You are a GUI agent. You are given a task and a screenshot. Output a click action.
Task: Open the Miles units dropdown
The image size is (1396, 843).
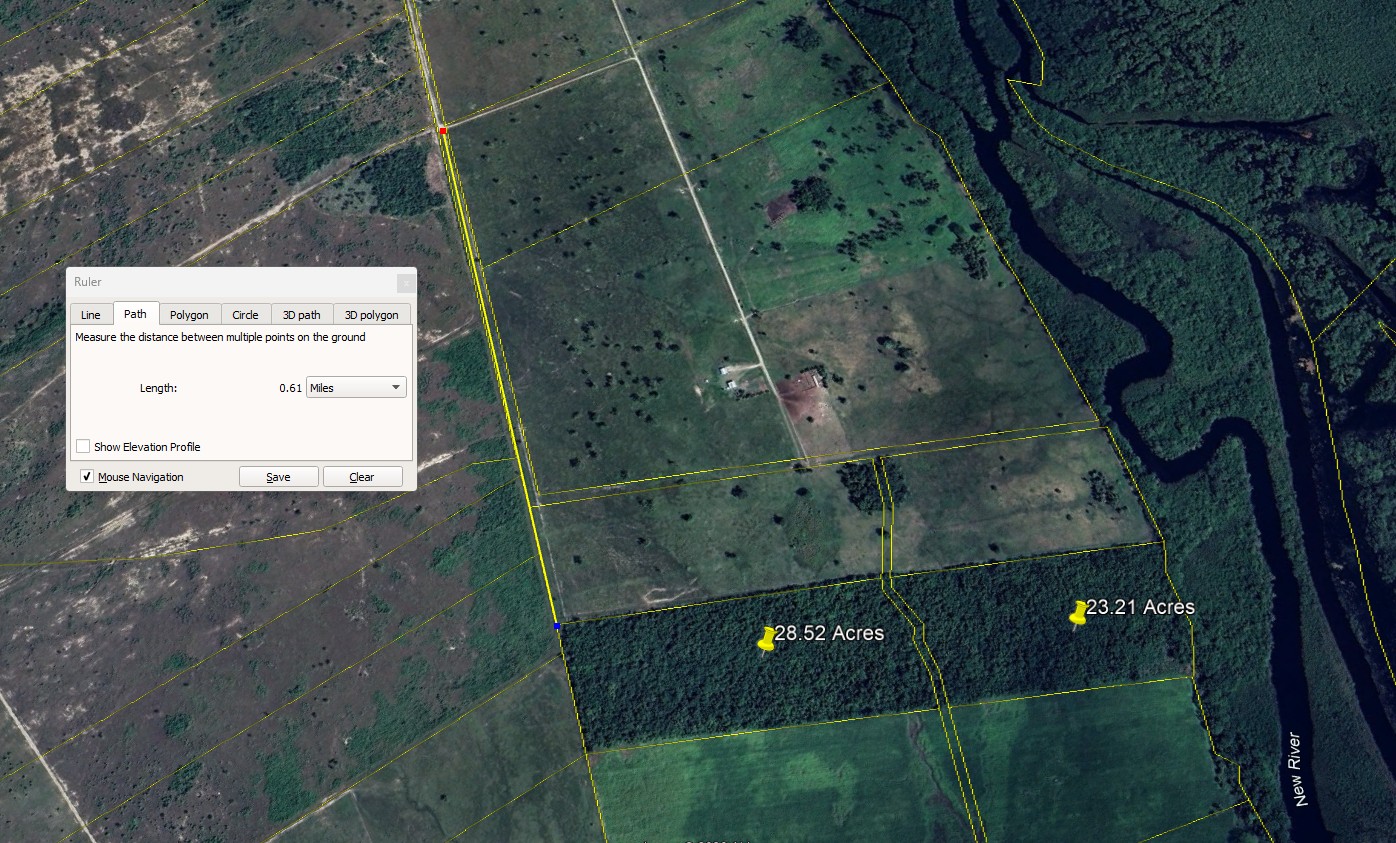point(356,388)
